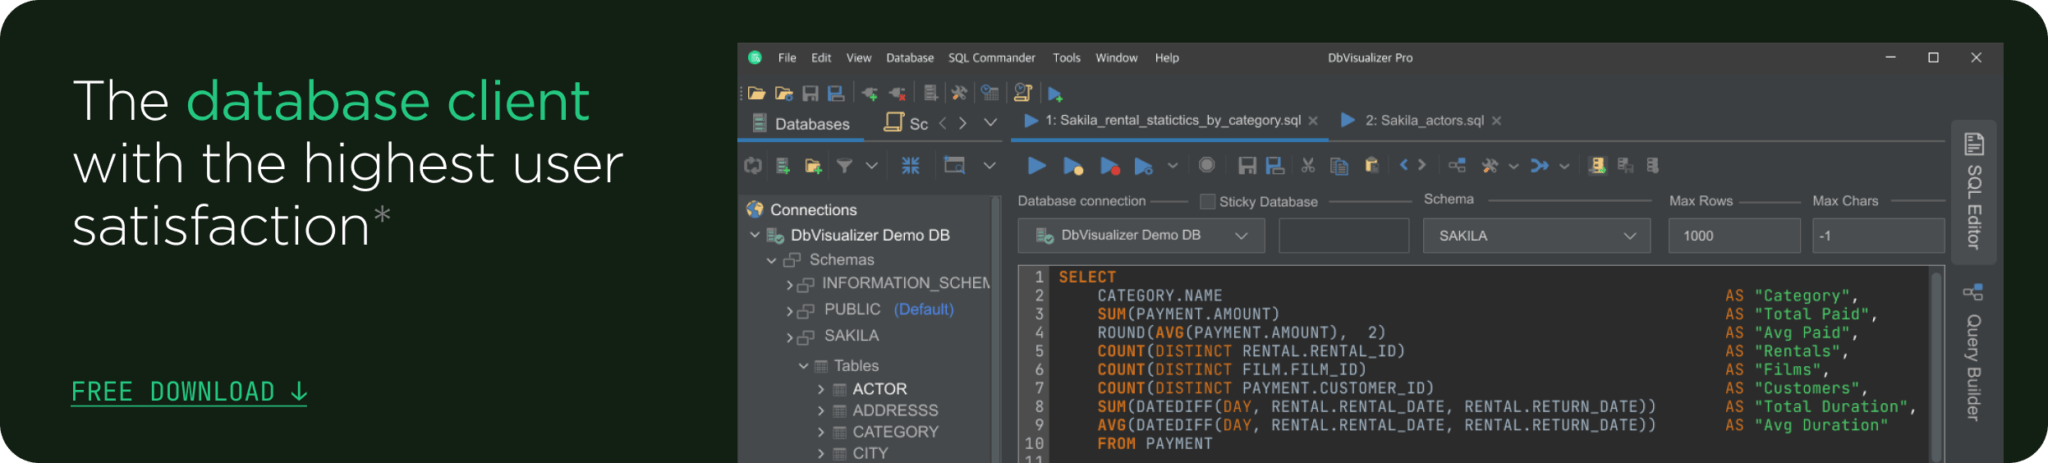Open the Window menu
This screenshot has height=463, width=2048.
tap(1116, 58)
